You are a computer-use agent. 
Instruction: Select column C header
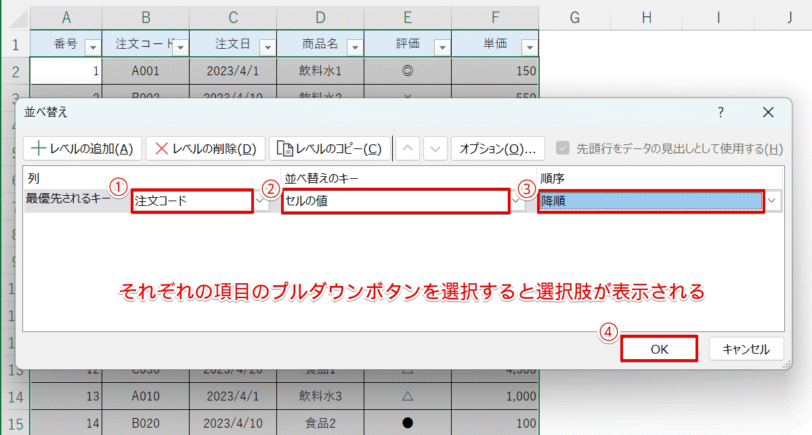click(x=233, y=18)
